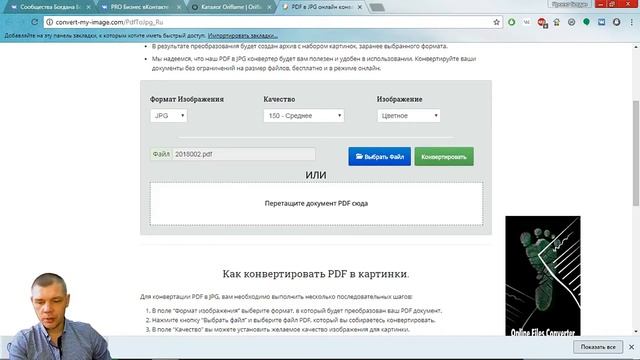
Task: Click the green 'Конвертировать' button
Action: pos(444,156)
